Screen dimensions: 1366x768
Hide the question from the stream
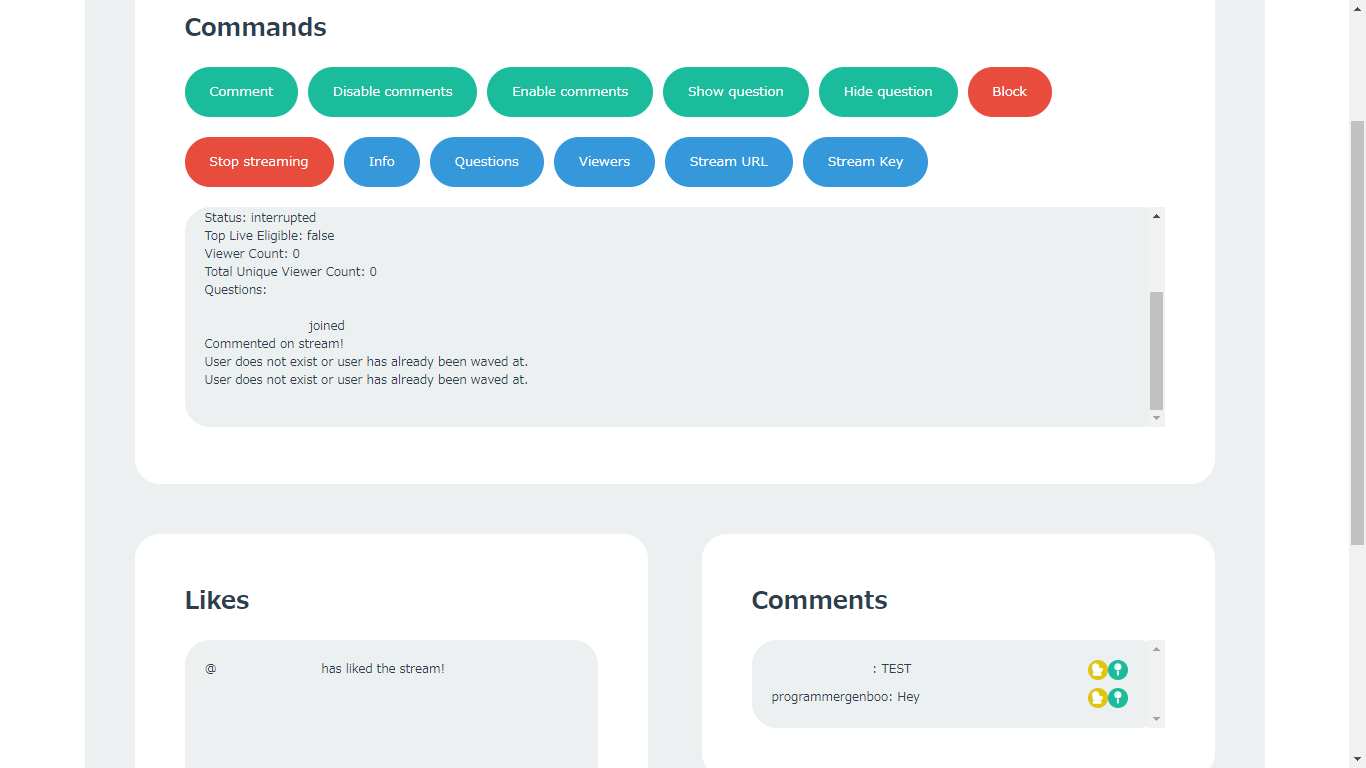pos(888,92)
